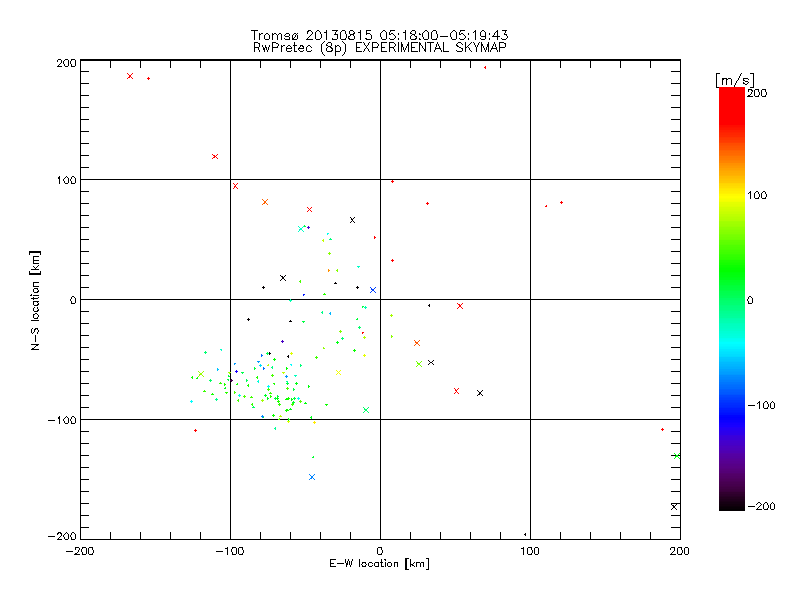Click the N-S axis tick label '200'

click(67, 63)
